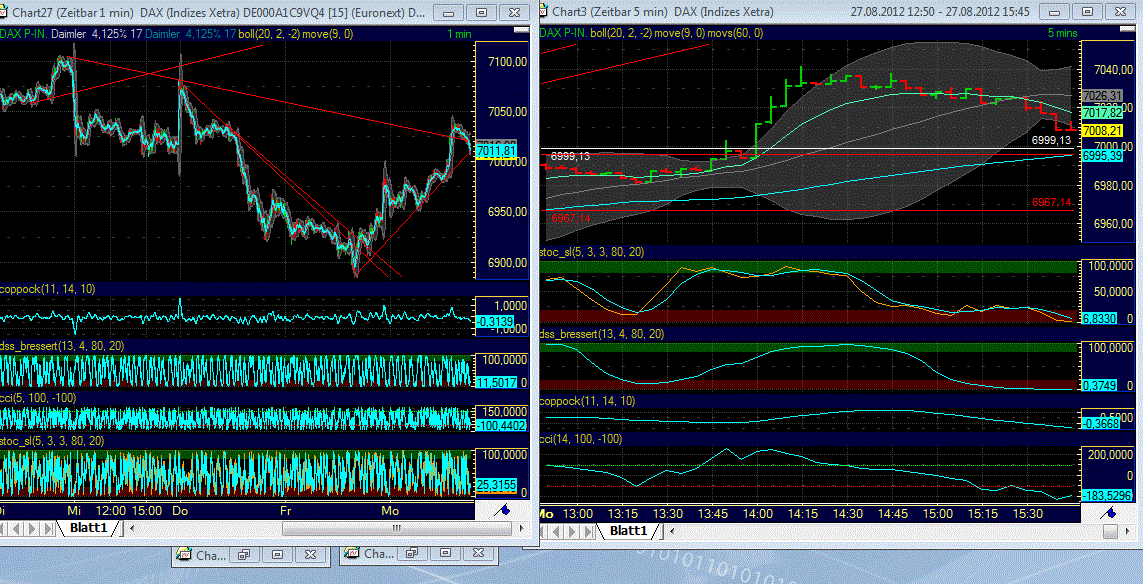Click the chart icon in Chart3's title bar

[544, 11]
